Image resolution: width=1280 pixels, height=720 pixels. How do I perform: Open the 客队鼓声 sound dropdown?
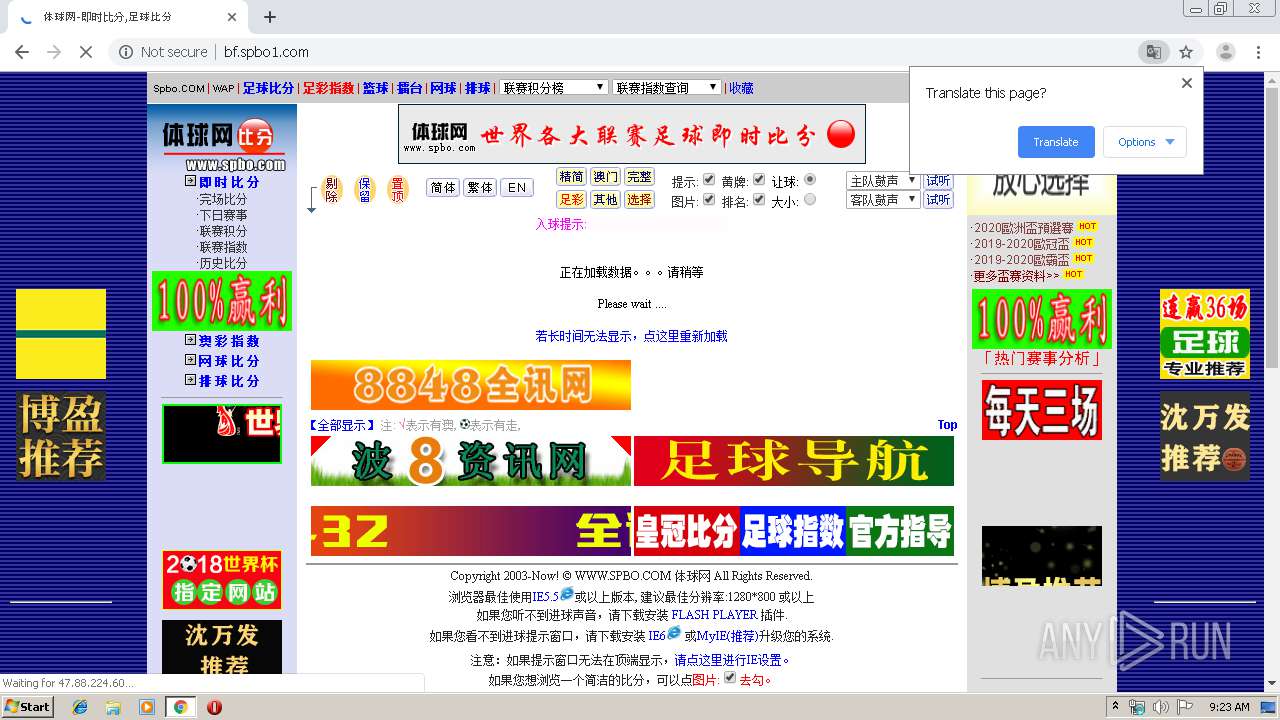[x=883, y=200]
